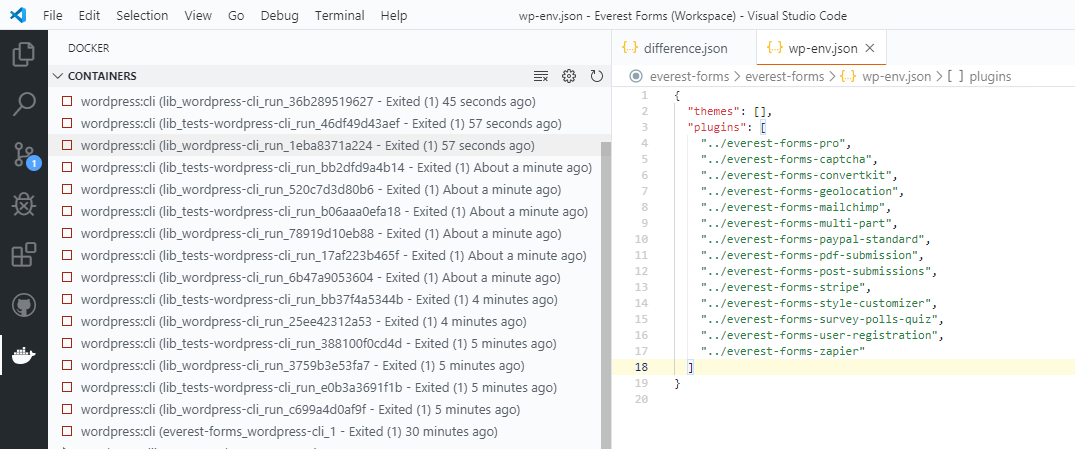The image size is (1075, 449).
Task: Select container lib_wordpress-cli_run_3759b3e53fa7
Action: point(324,365)
